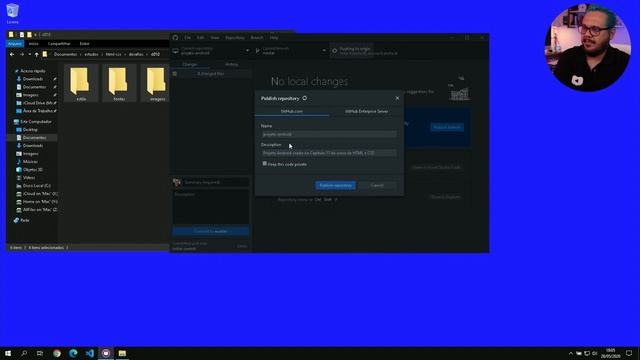The height and width of the screenshot is (360, 640).
Task: Open the Repository menu in GitHub Desktop
Action: (235, 38)
